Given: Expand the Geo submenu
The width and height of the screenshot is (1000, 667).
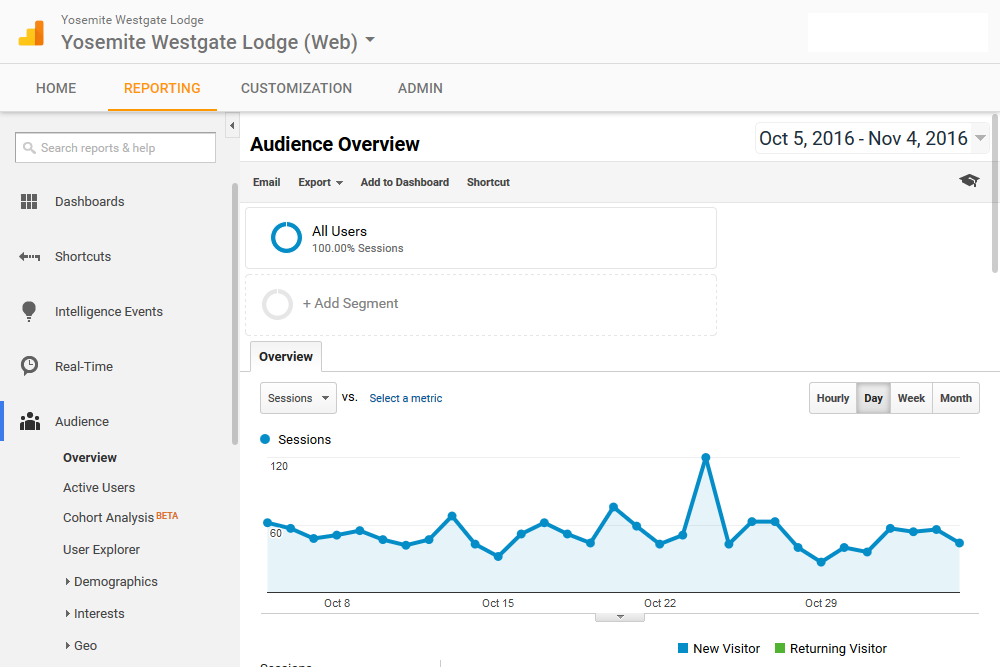Looking at the screenshot, I should 68,645.
